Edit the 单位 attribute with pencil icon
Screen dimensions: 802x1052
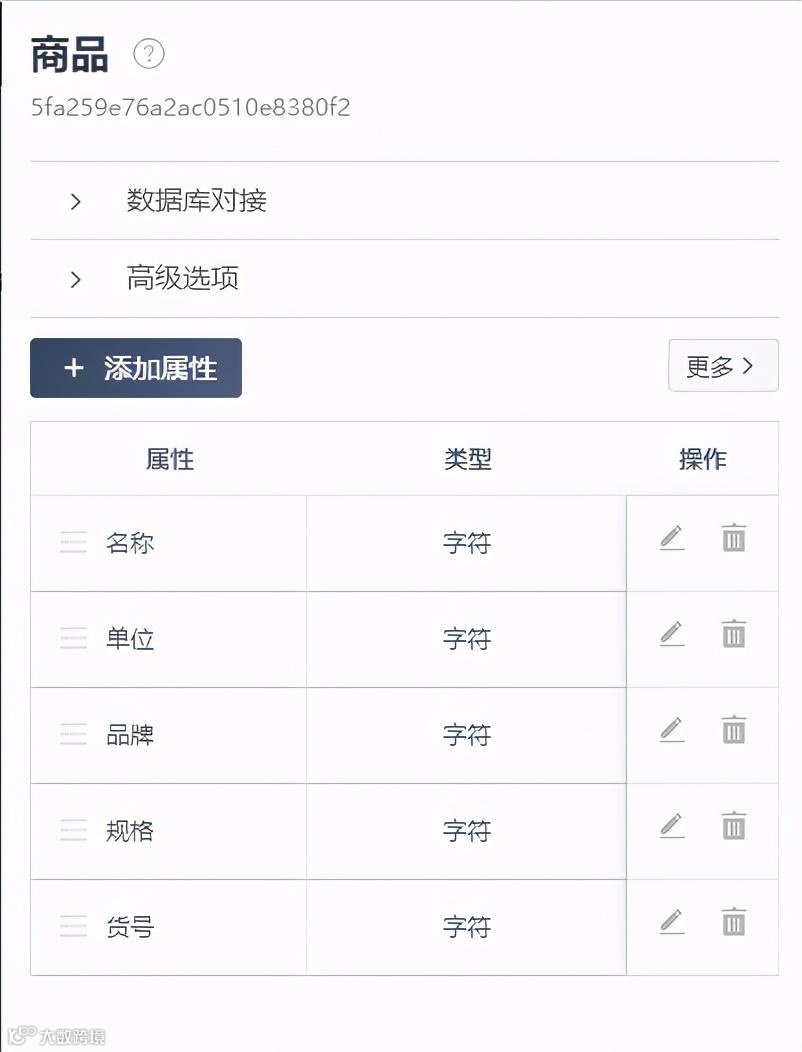pyautogui.click(x=672, y=634)
